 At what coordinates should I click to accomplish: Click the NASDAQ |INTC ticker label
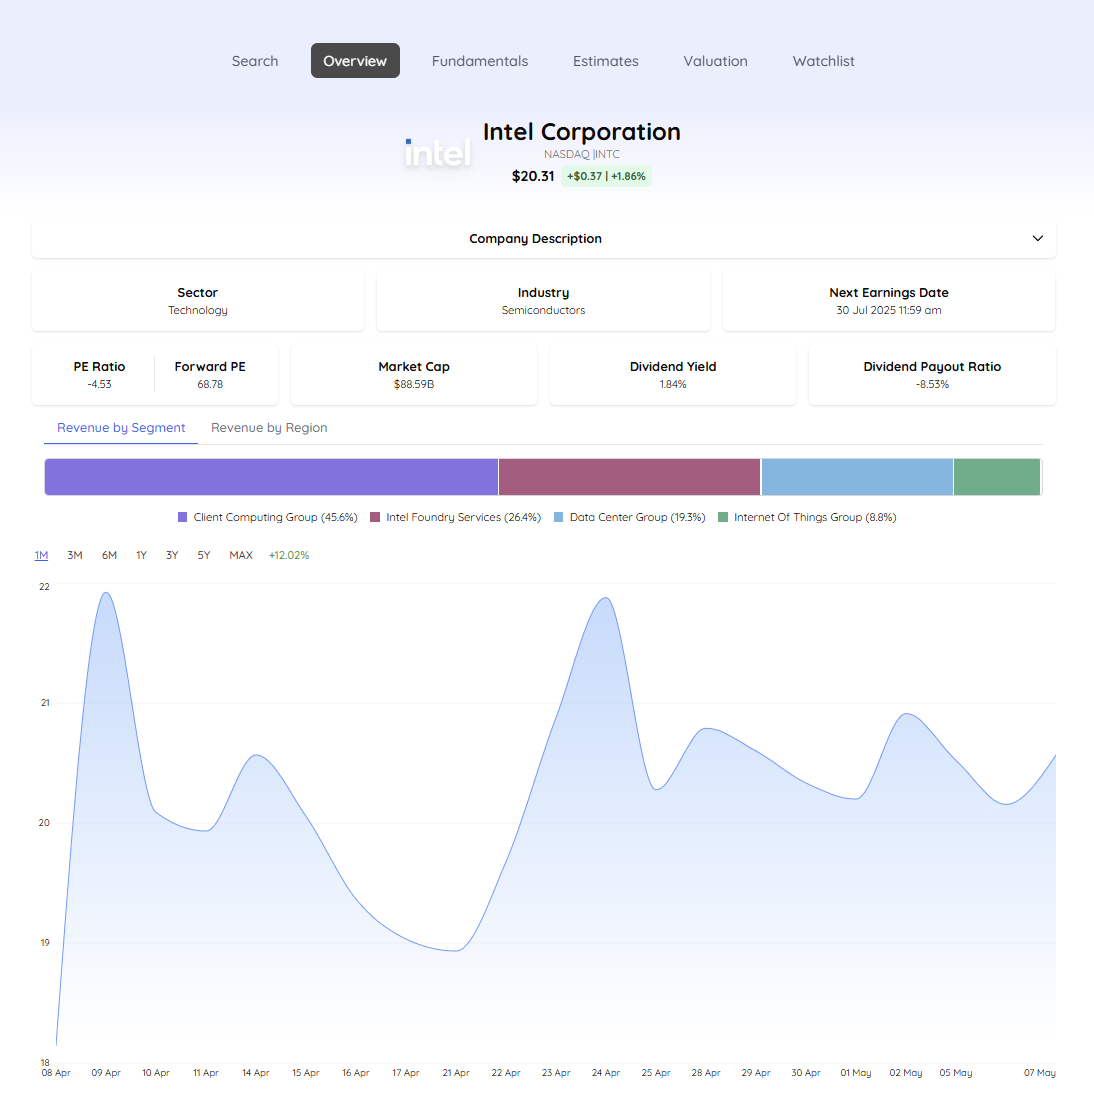point(582,154)
